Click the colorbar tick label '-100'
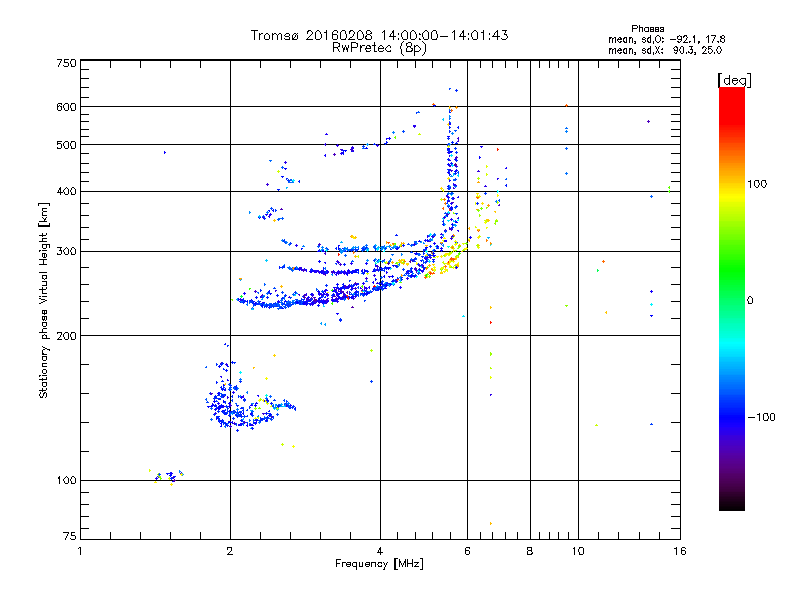Image resolution: width=800 pixels, height=600 pixels. click(761, 417)
